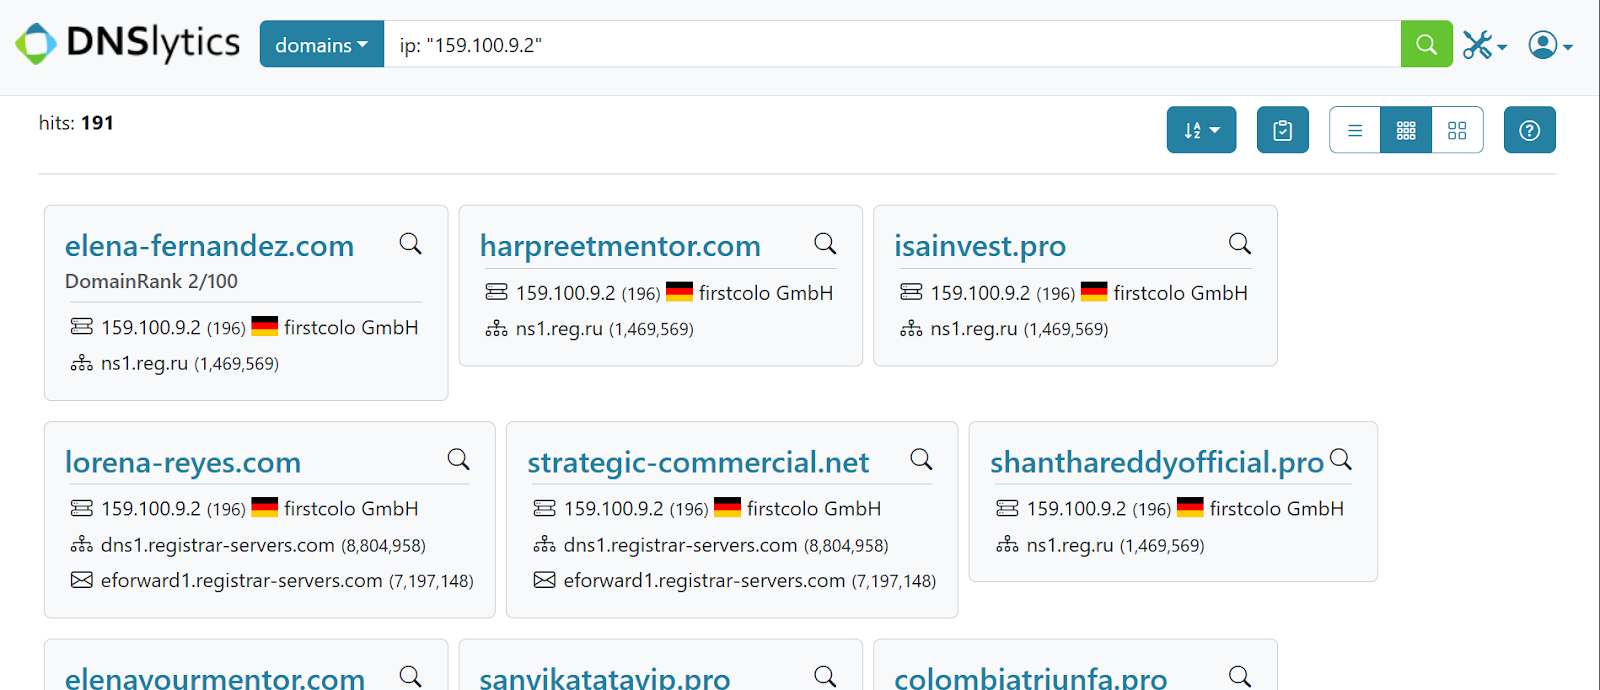
Task: Switch to list view
Action: click(x=1355, y=130)
